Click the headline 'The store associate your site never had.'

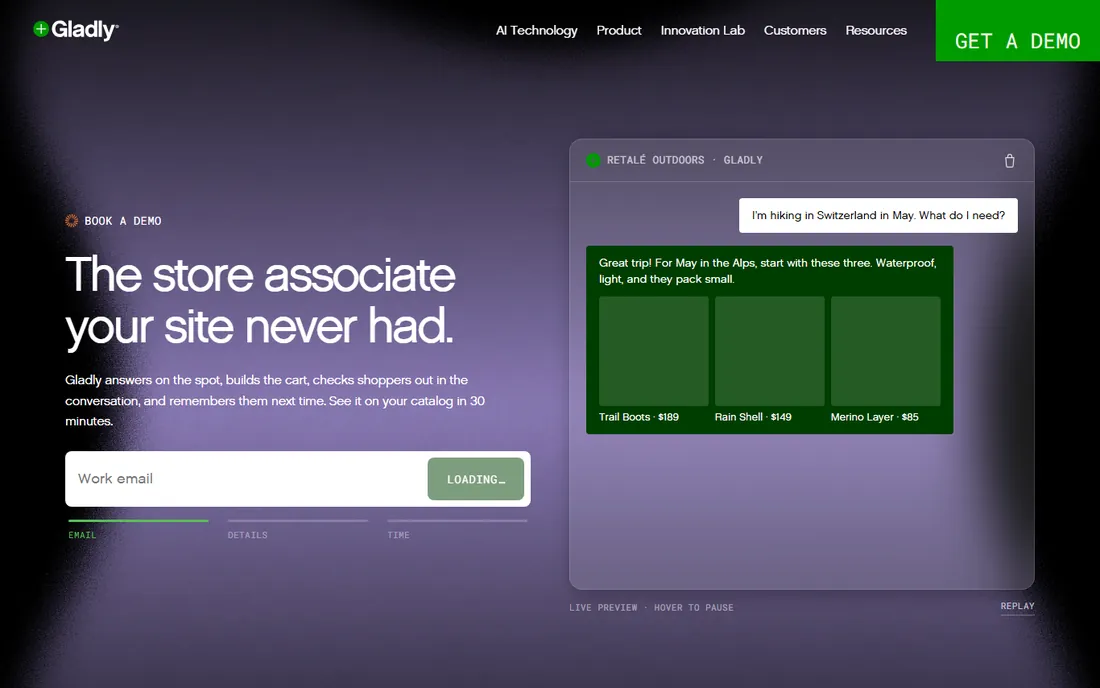coord(260,300)
